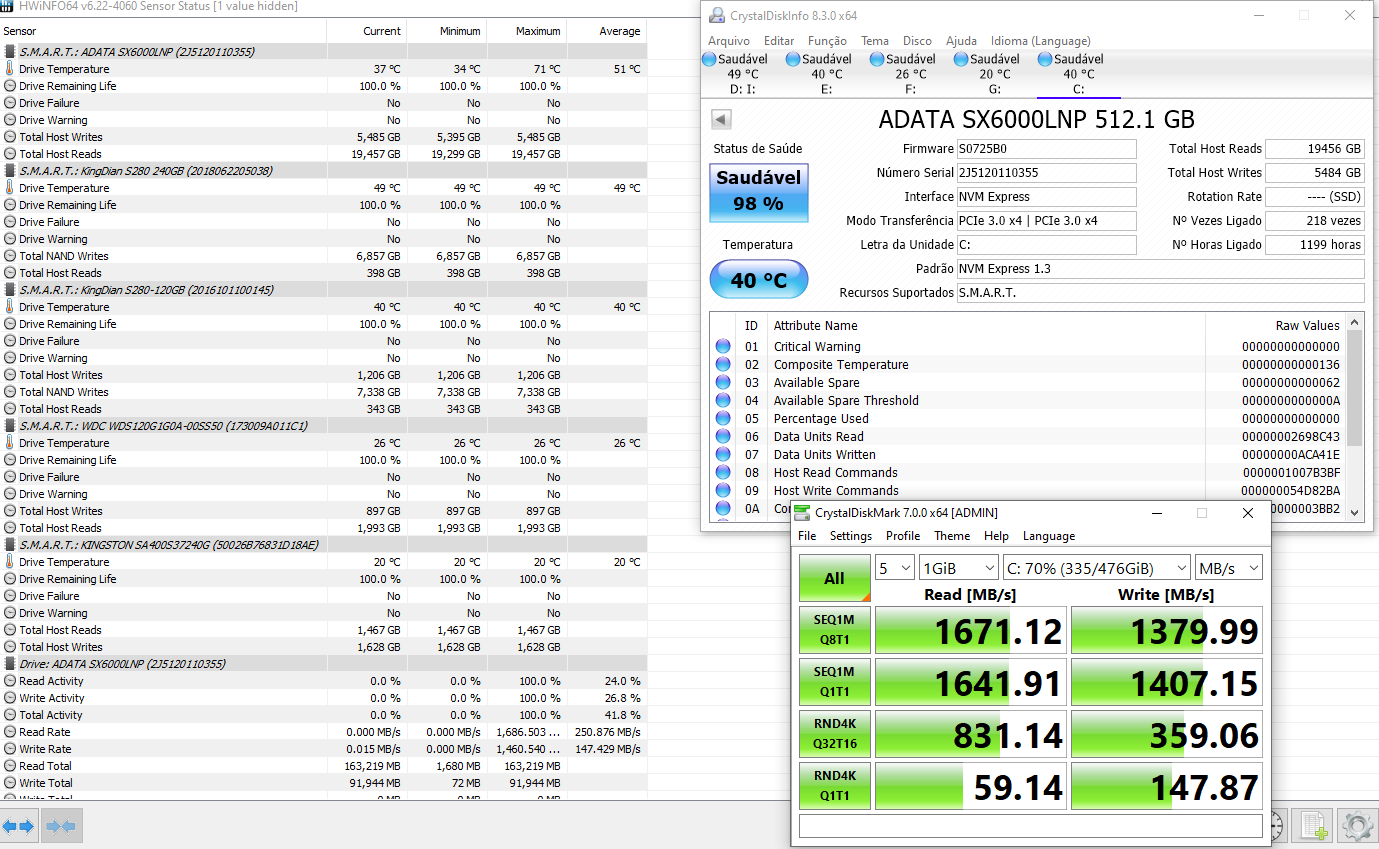Click the KINGSTON SA400S37240G drive icon
This screenshot has width=1379, height=849.
tap(10, 545)
